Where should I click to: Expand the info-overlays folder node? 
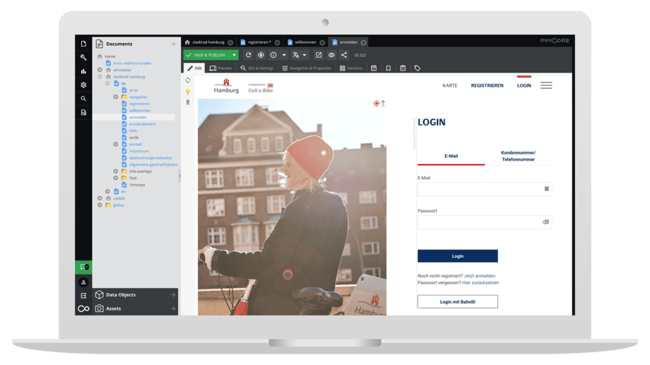pos(116,171)
